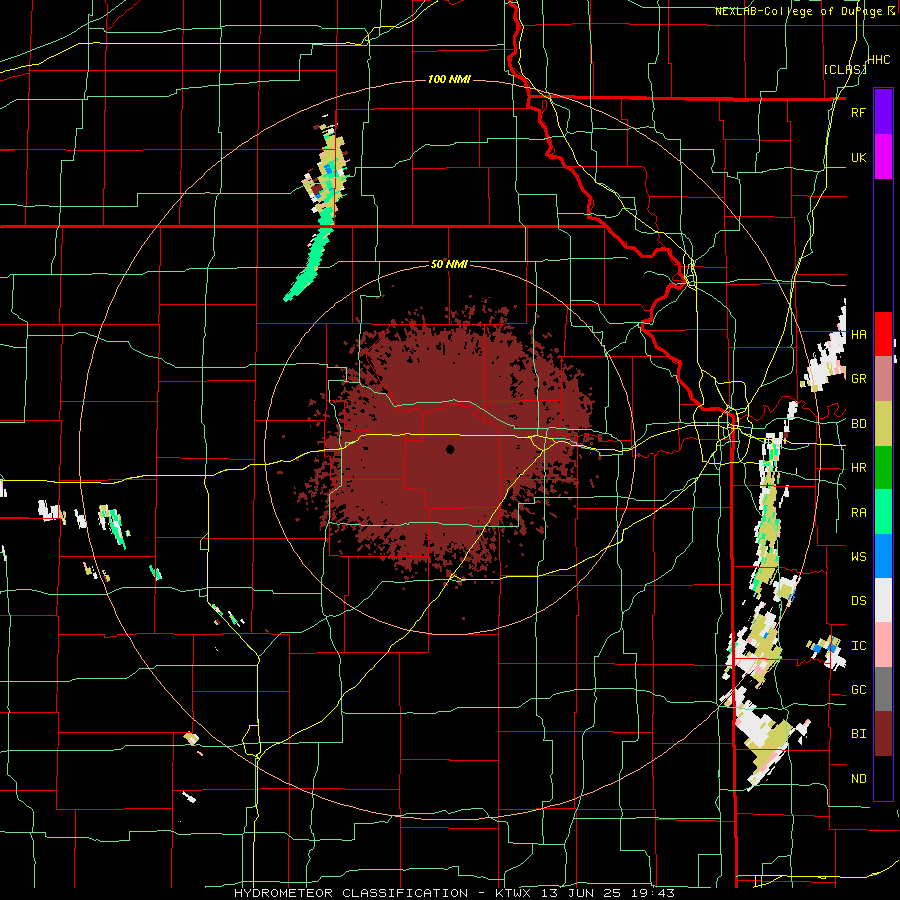The height and width of the screenshot is (900, 900).
Task: Click the magenta UK color swatch
Action: coord(883,157)
